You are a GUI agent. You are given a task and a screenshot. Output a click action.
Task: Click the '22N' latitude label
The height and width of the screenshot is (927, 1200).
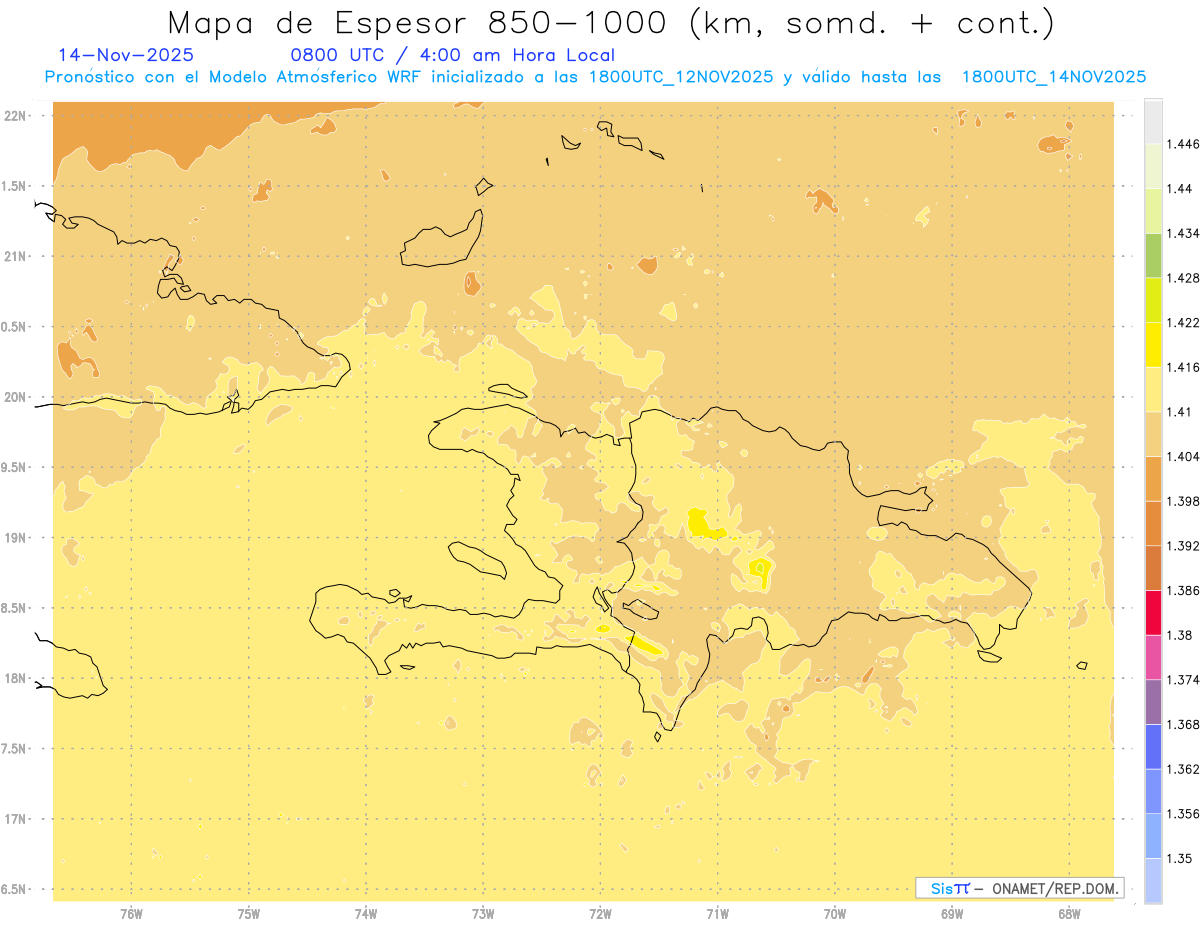(15, 116)
